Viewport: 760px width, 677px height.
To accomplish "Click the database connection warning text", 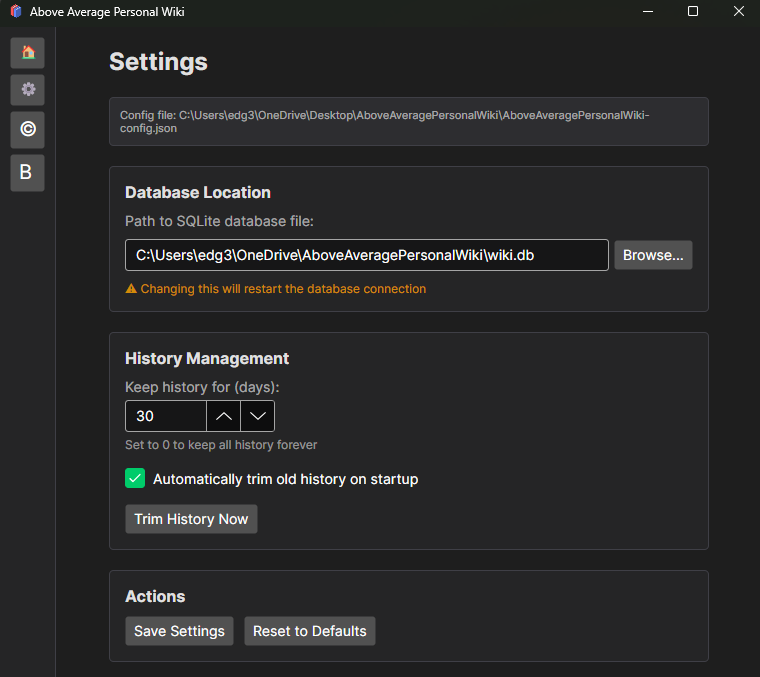I will [283, 289].
